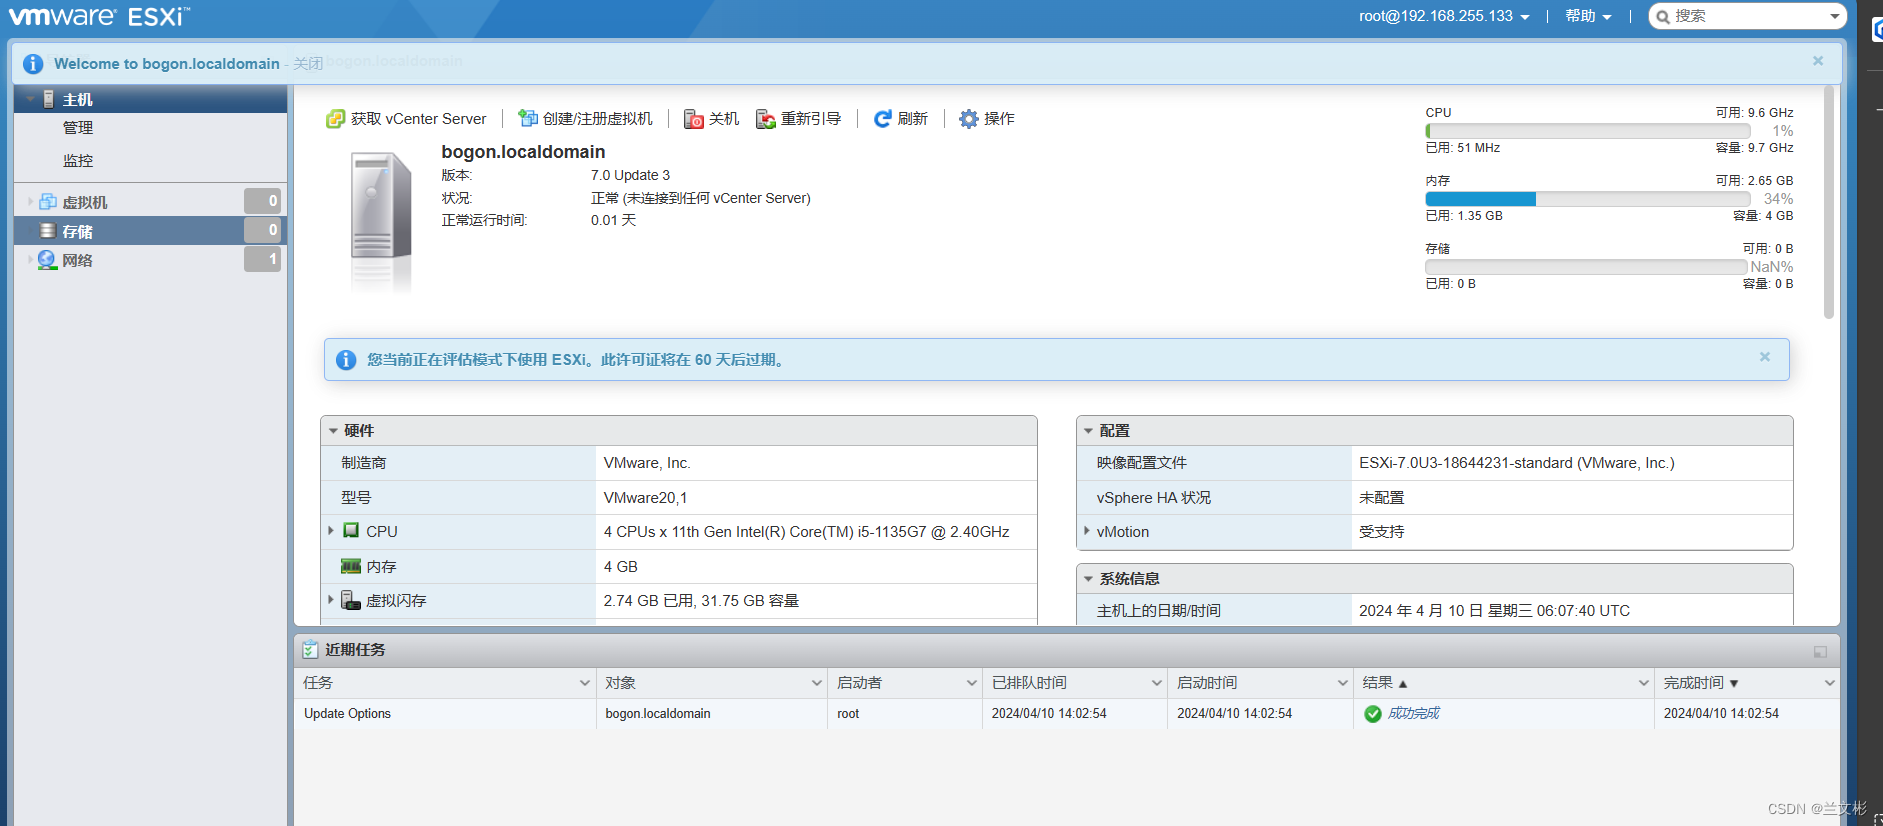1883x826 pixels.
Task: Click the ESXi-7.0U3-18644231-standard image profile value
Action: point(1516,463)
